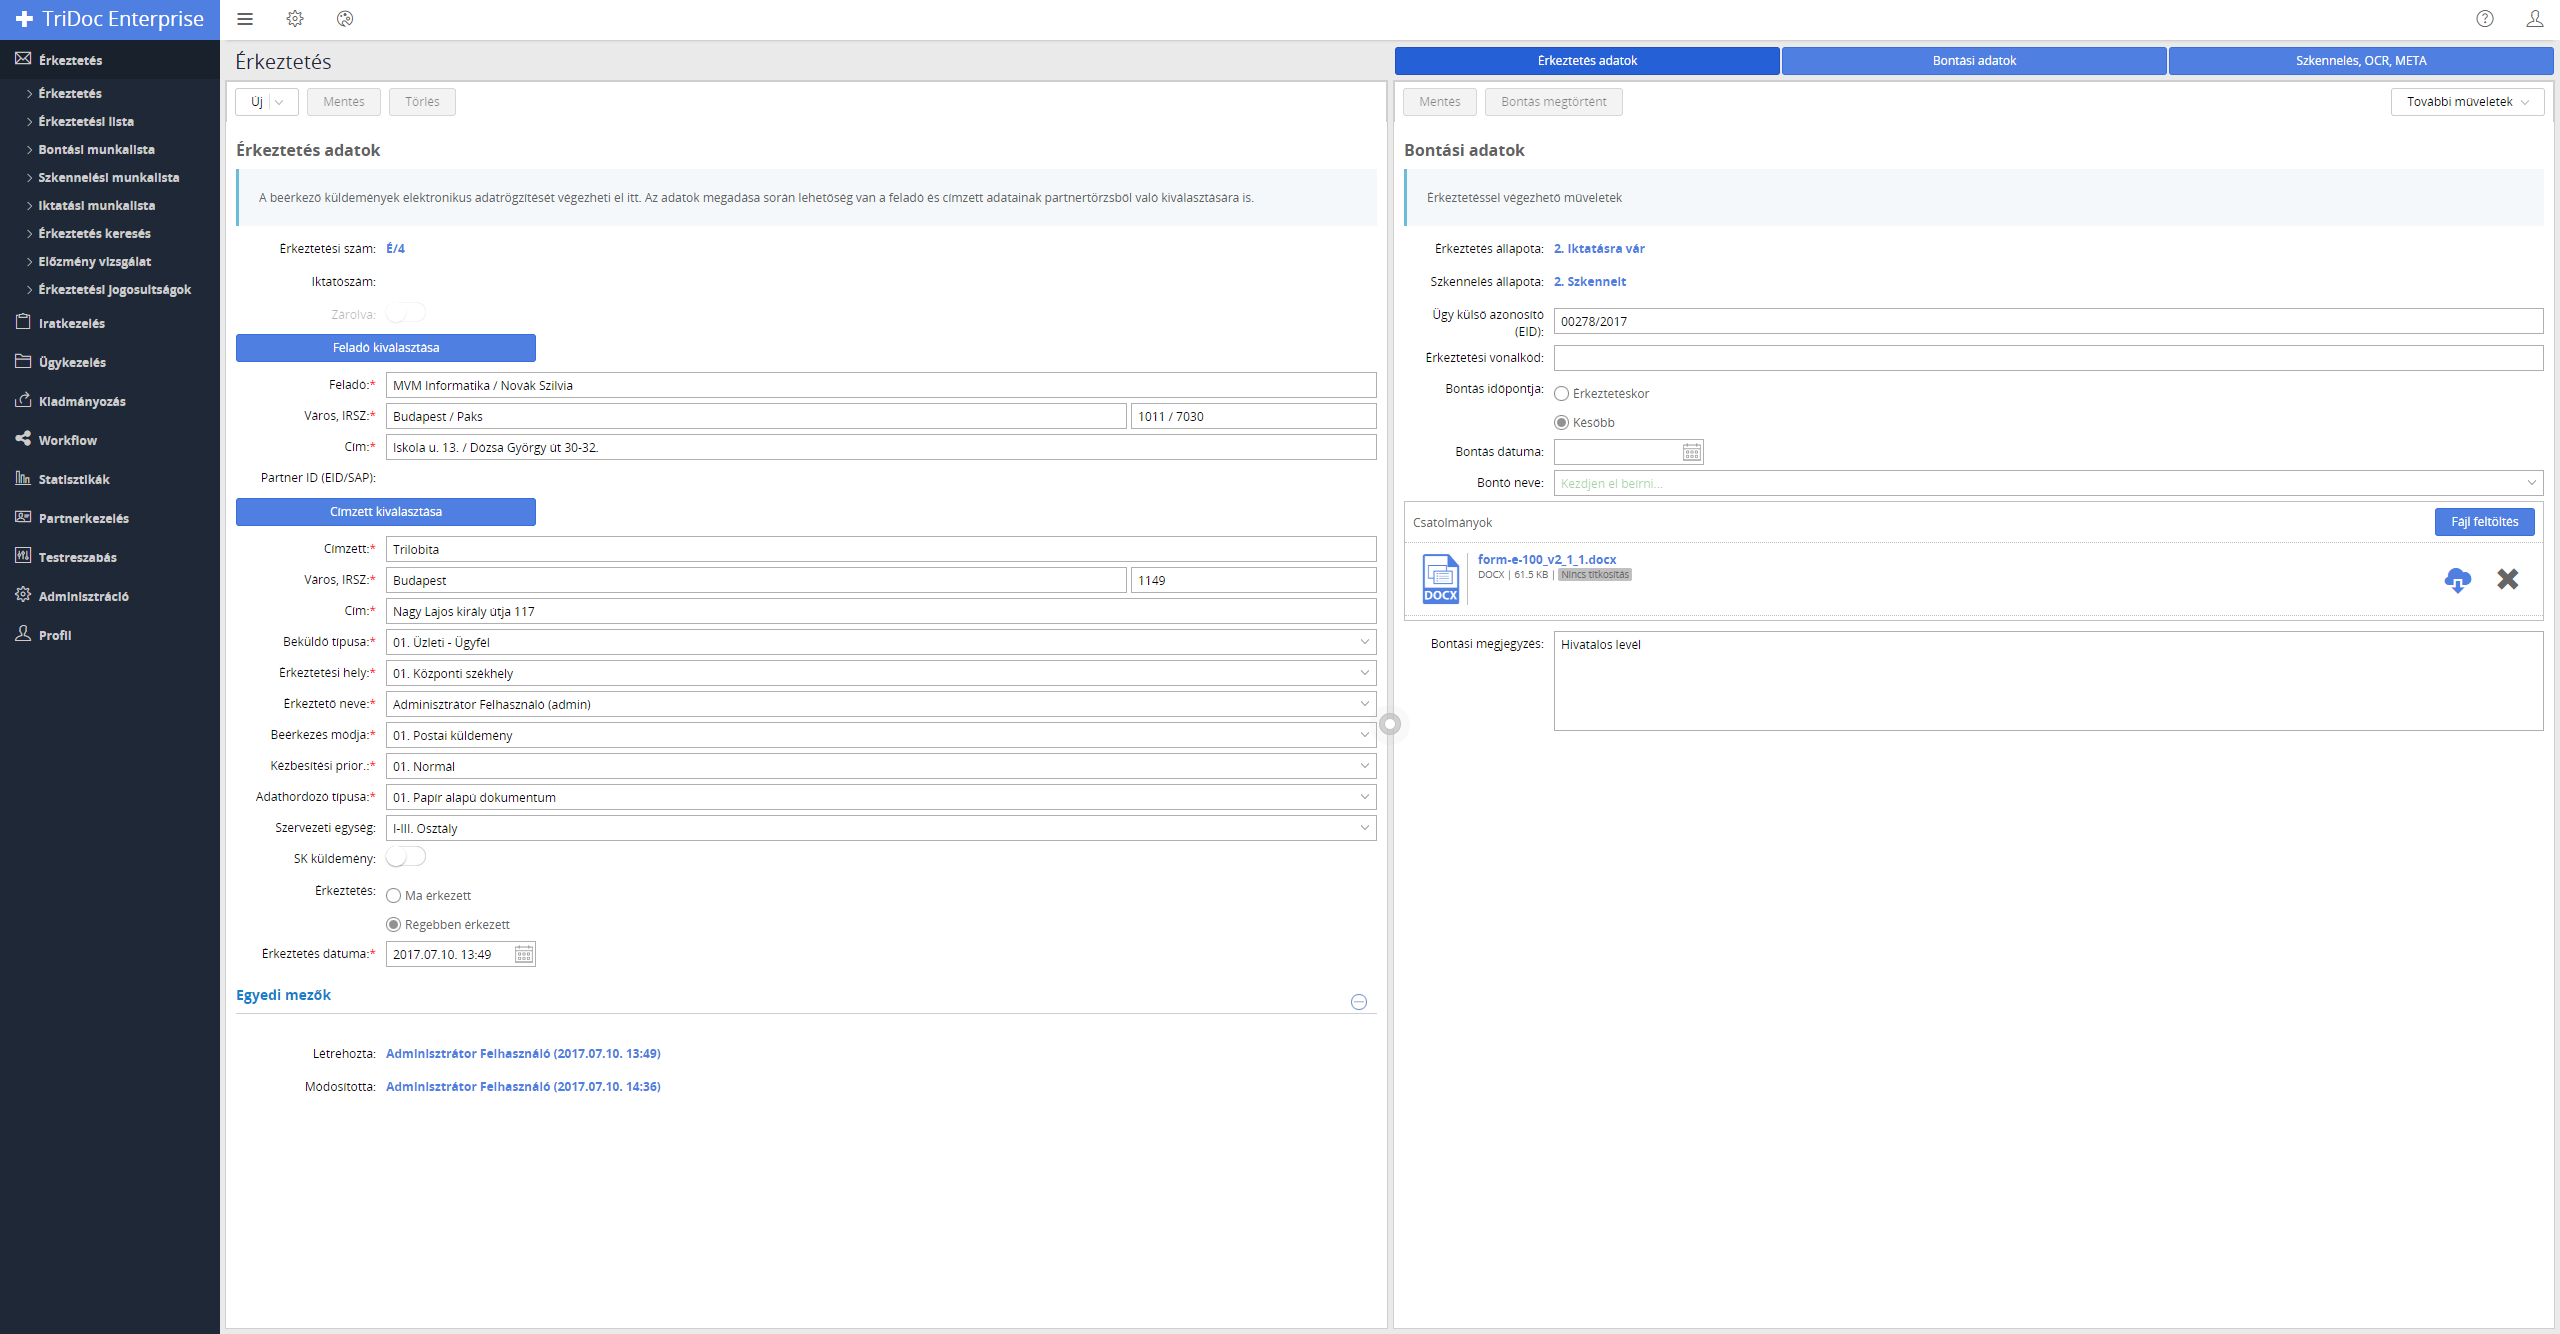Open calendar for Érkeztetés dátuma
Viewport: 2560px width, 1334px height.
point(524,955)
